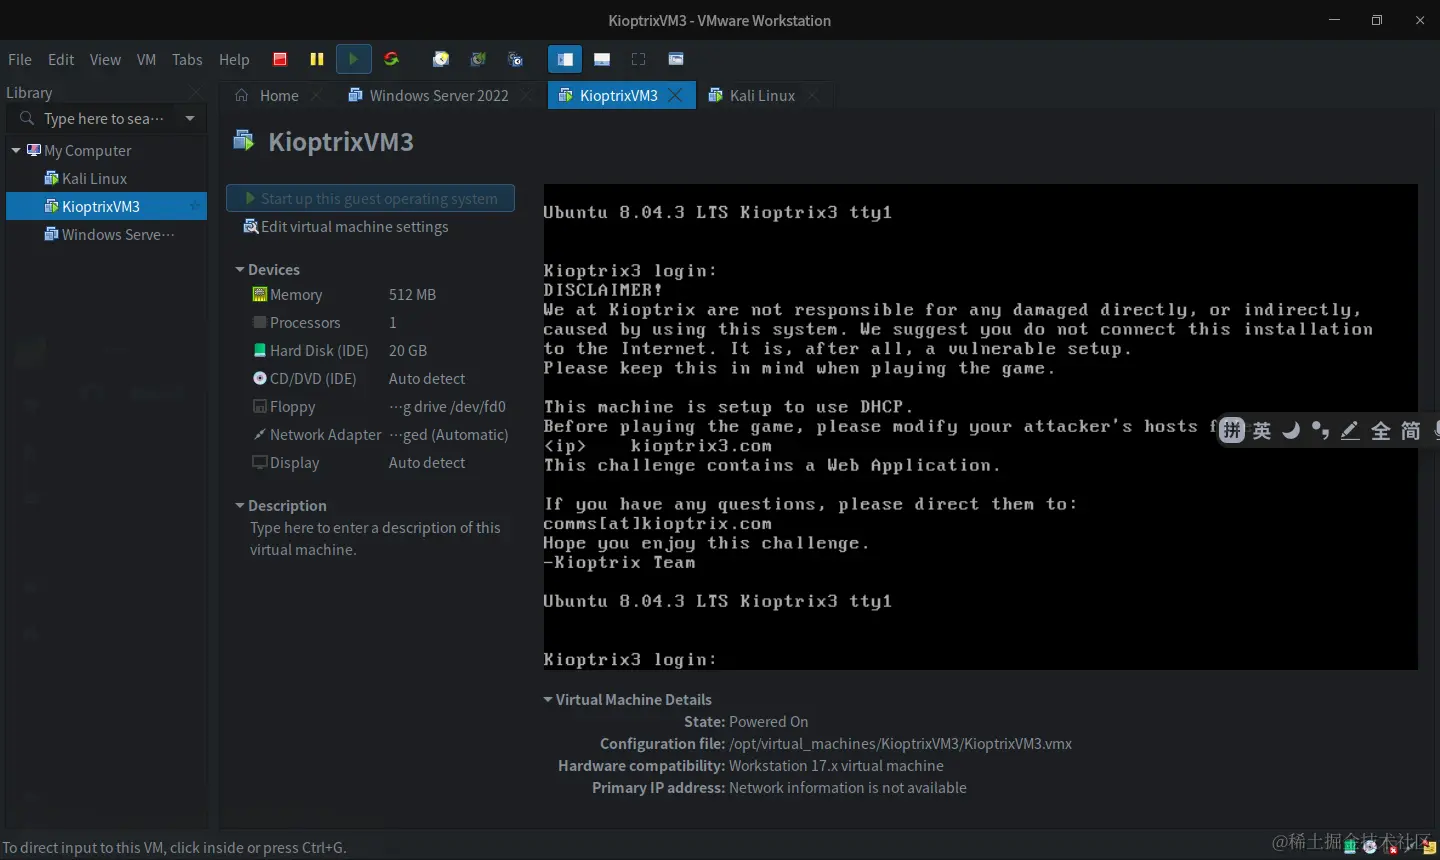The height and width of the screenshot is (860, 1440).
Task: Click Start up this guest operating system
Action: 371,198
